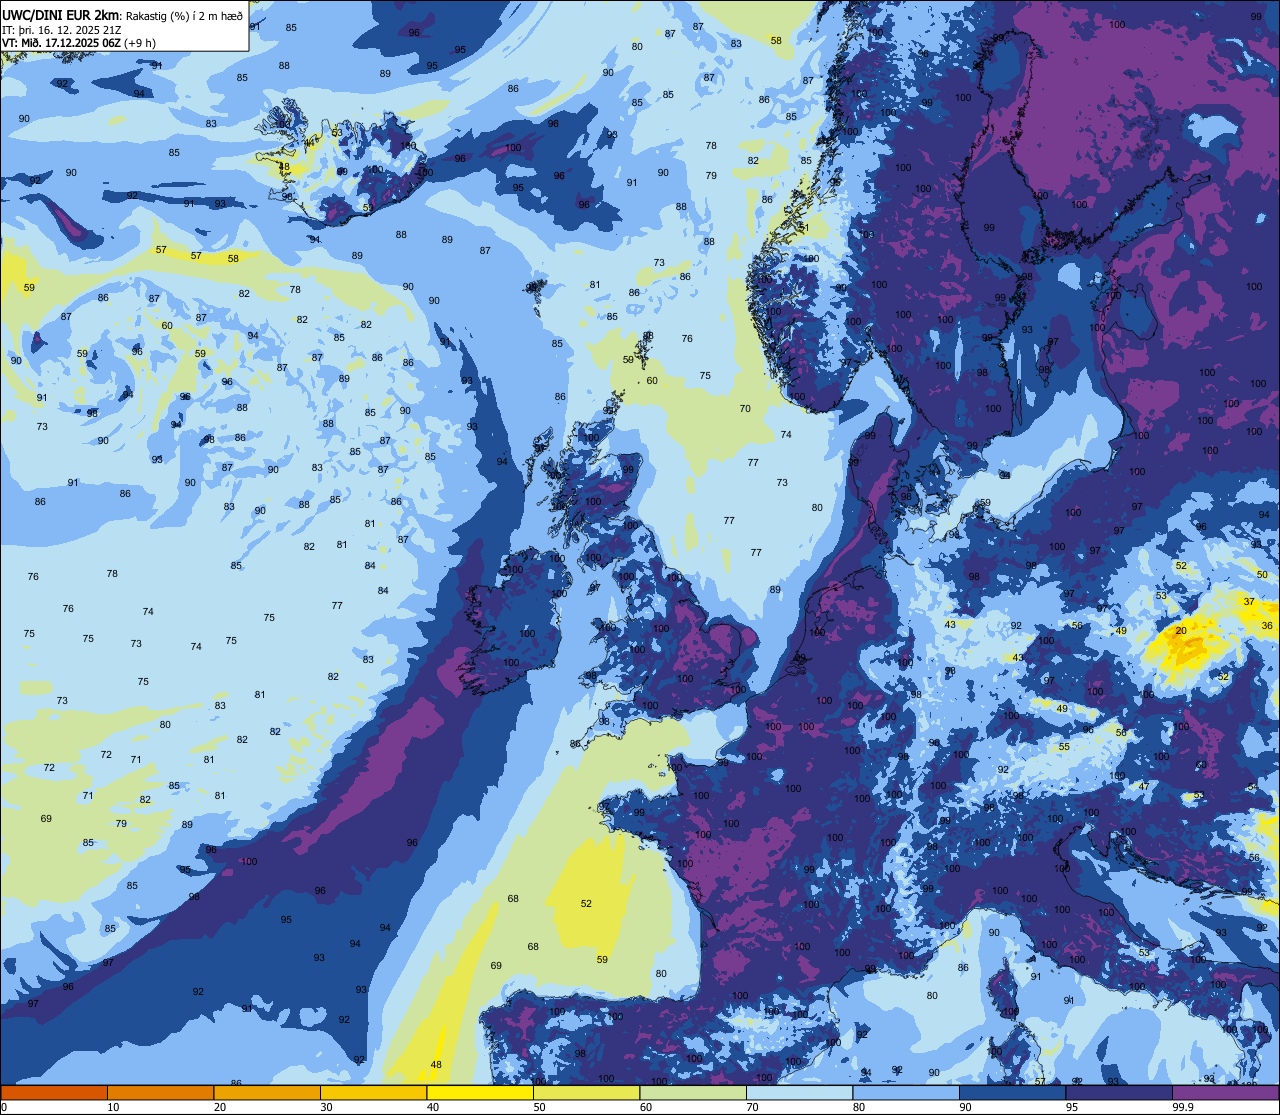Click the 80–90 % light blue legend segment
Viewport: 1280px width, 1115px height.
pos(906,1092)
